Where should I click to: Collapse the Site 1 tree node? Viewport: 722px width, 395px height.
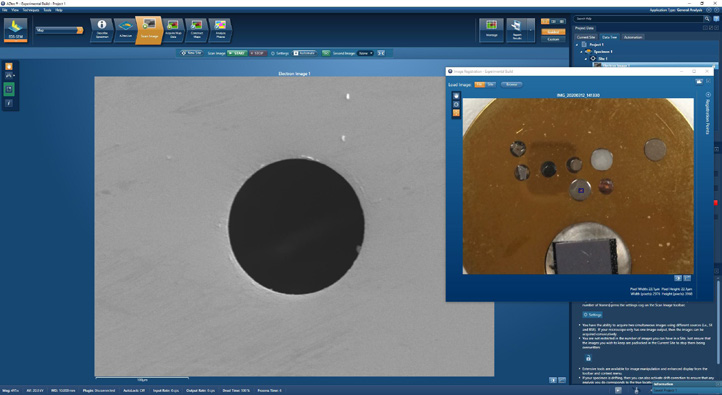586,58
